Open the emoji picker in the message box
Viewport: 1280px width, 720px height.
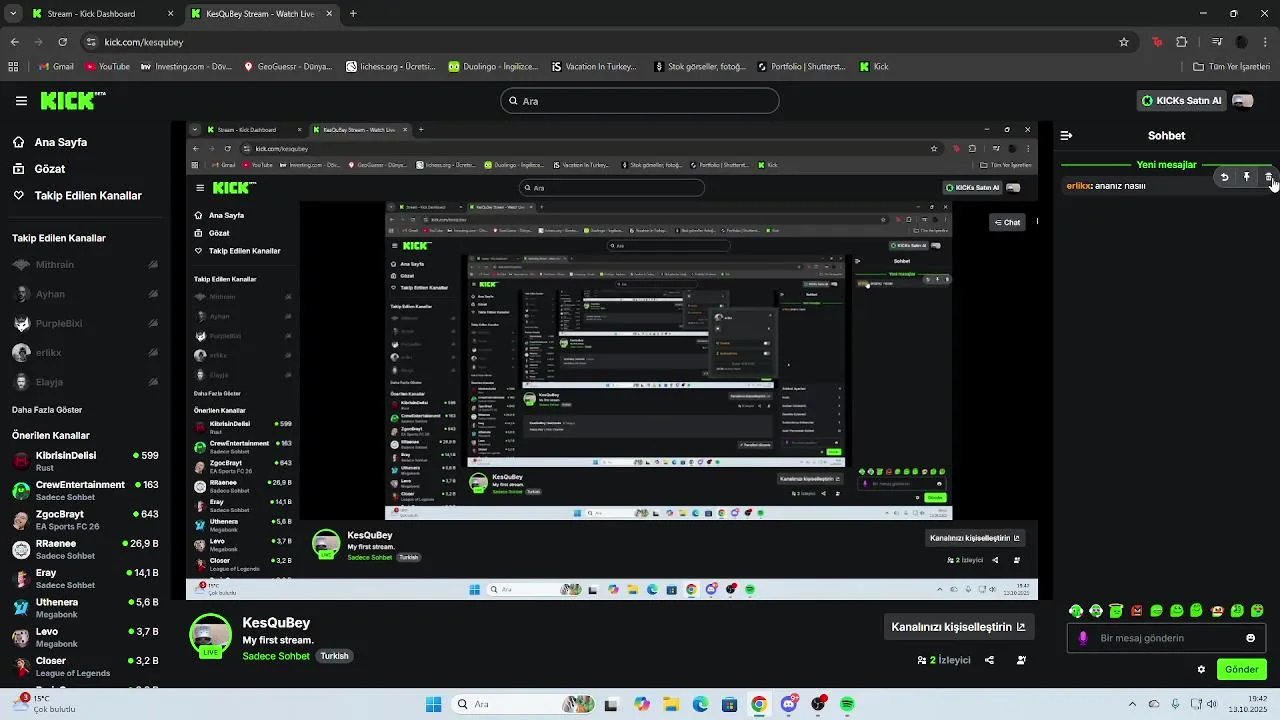click(x=1250, y=638)
